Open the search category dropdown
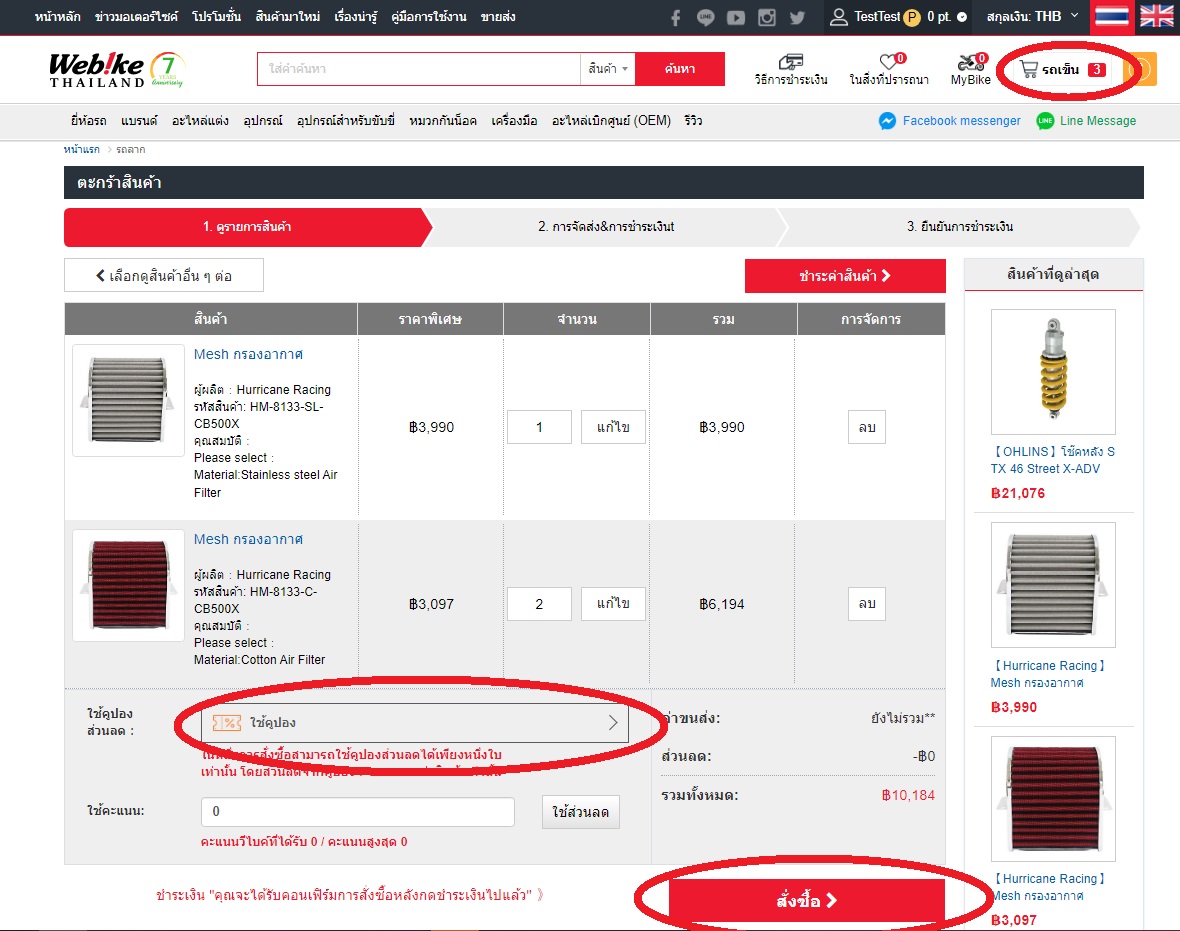The image size is (1180, 931). (607, 68)
